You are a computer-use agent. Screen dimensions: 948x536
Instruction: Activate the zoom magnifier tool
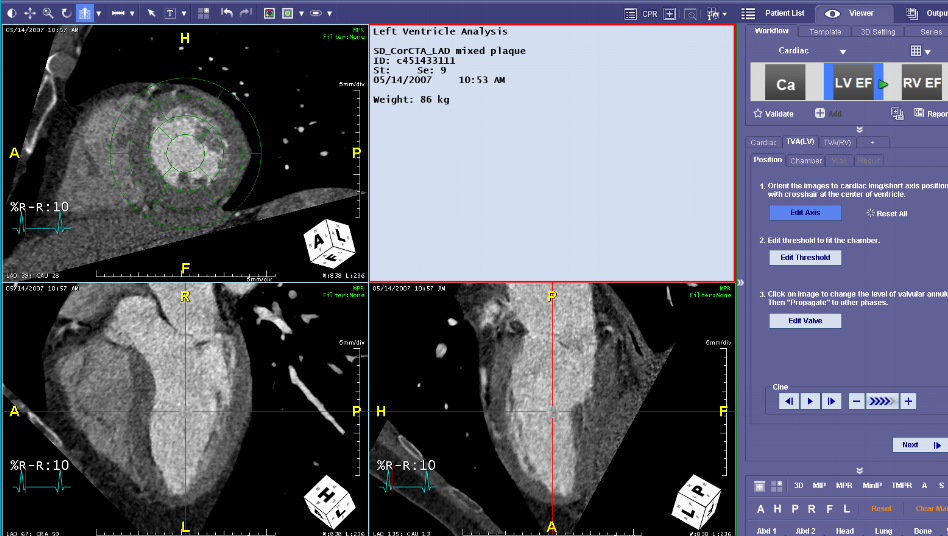pyautogui.click(x=48, y=13)
